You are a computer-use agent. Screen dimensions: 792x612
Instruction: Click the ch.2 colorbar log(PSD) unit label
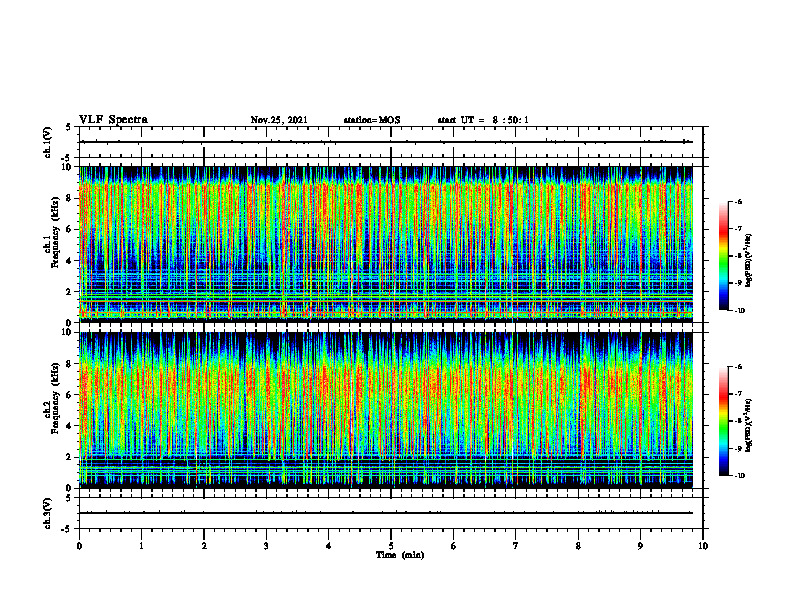tap(749, 425)
